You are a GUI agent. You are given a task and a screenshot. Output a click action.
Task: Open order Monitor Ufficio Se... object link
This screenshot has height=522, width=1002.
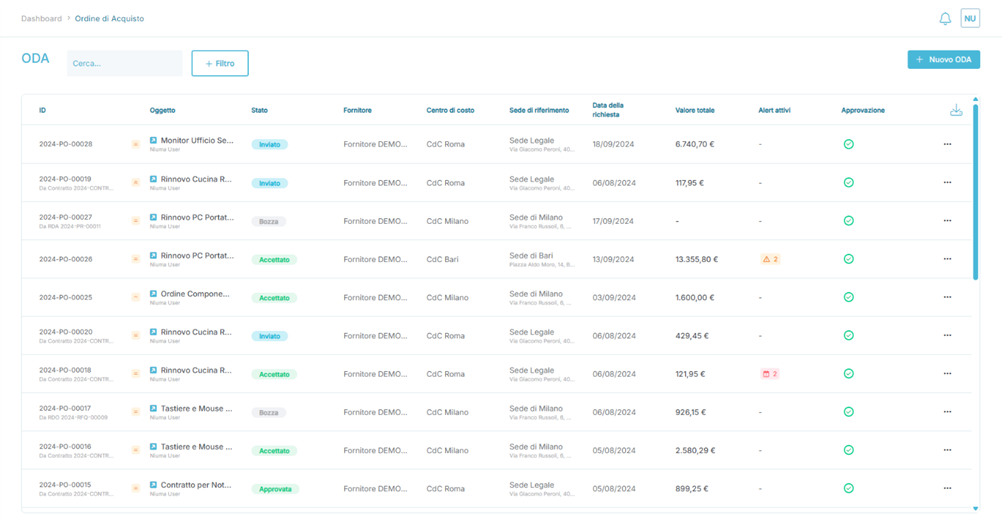(x=197, y=140)
